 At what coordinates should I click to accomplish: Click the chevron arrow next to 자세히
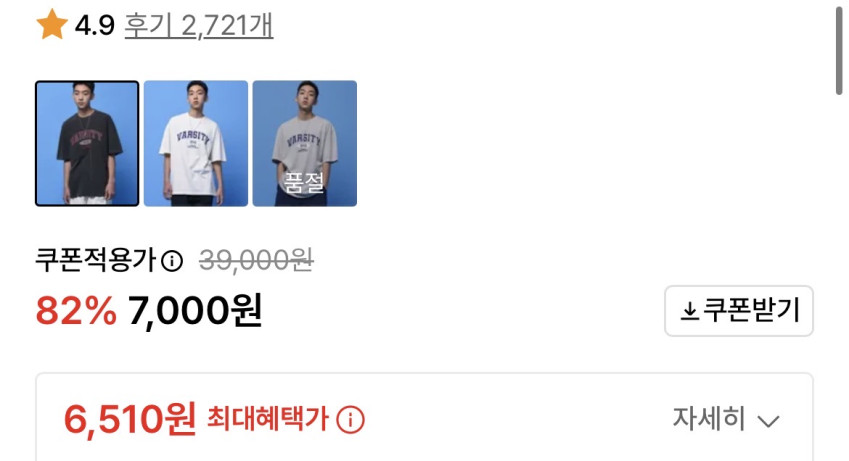tap(768, 421)
